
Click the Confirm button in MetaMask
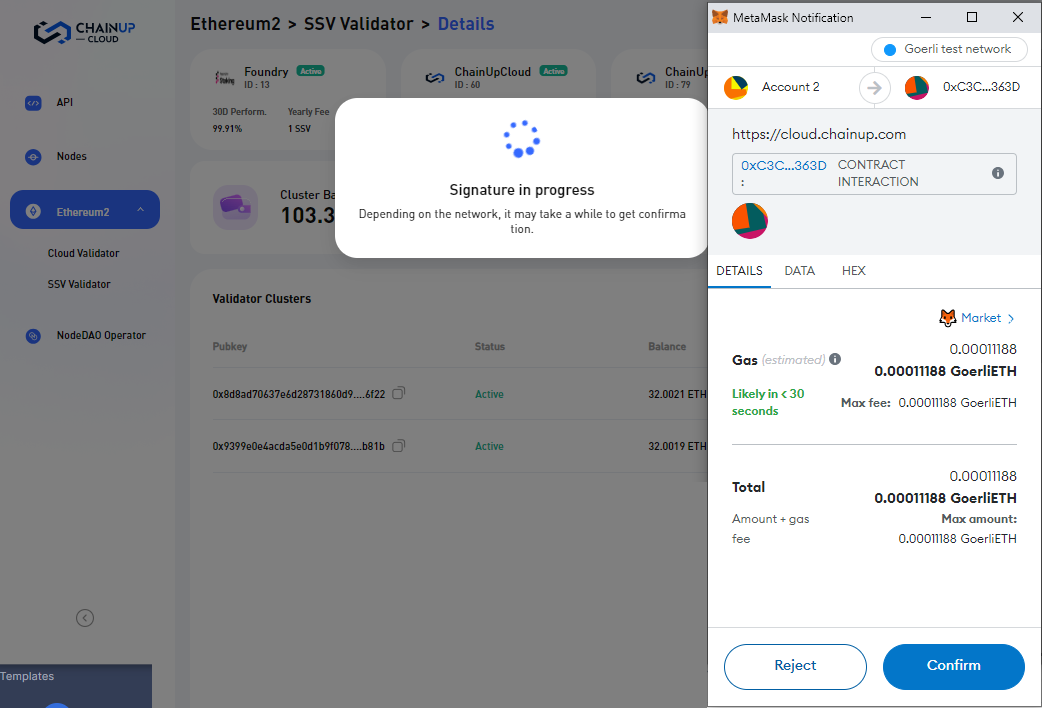point(953,666)
